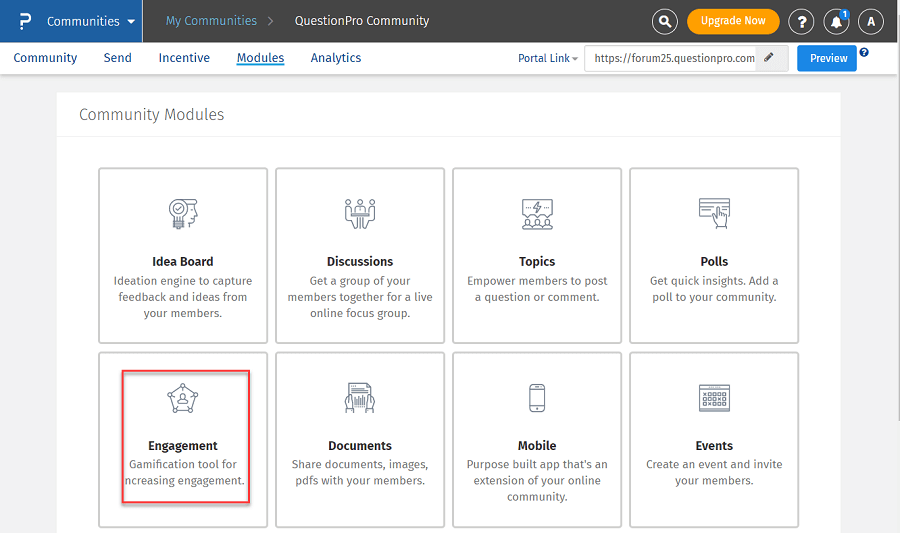Click the pencil icon to edit portal URL
This screenshot has height=533, width=900.
(769, 58)
